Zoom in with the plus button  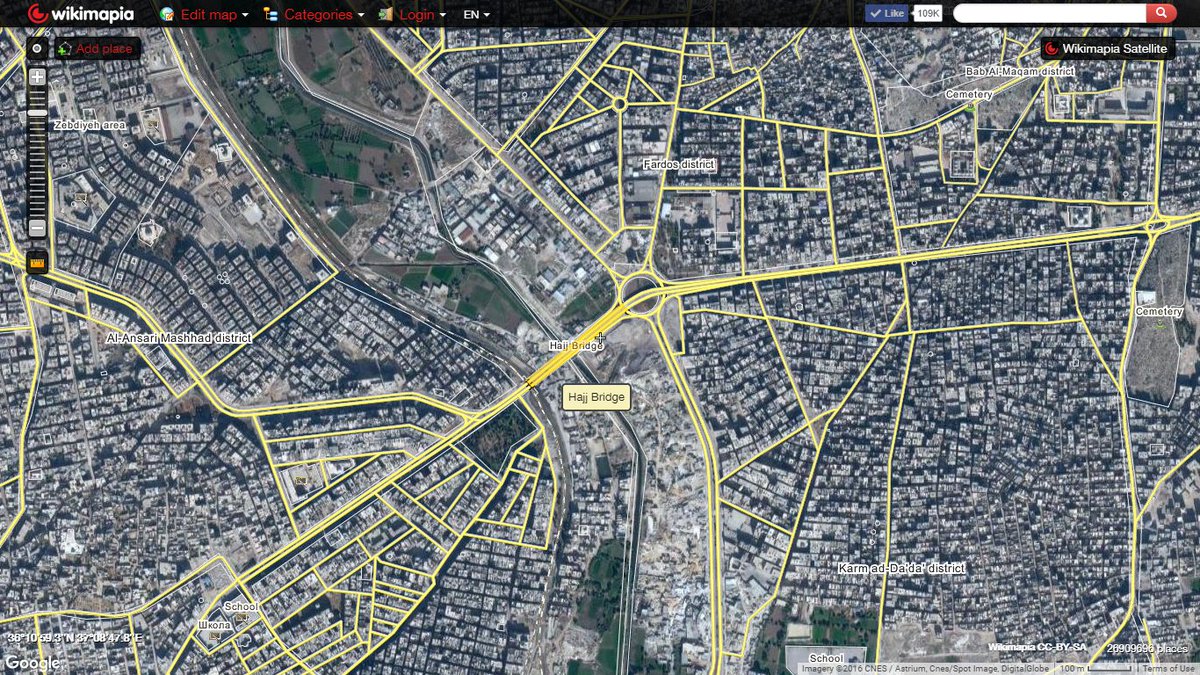(37, 77)
